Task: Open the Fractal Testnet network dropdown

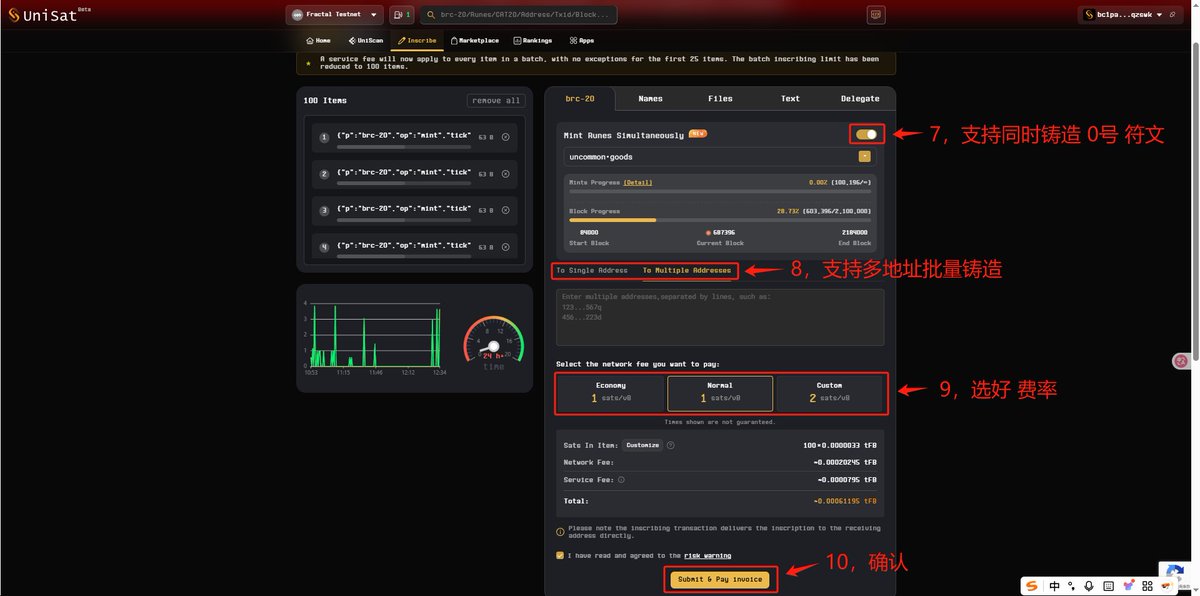Action: [x=334, y=15]
